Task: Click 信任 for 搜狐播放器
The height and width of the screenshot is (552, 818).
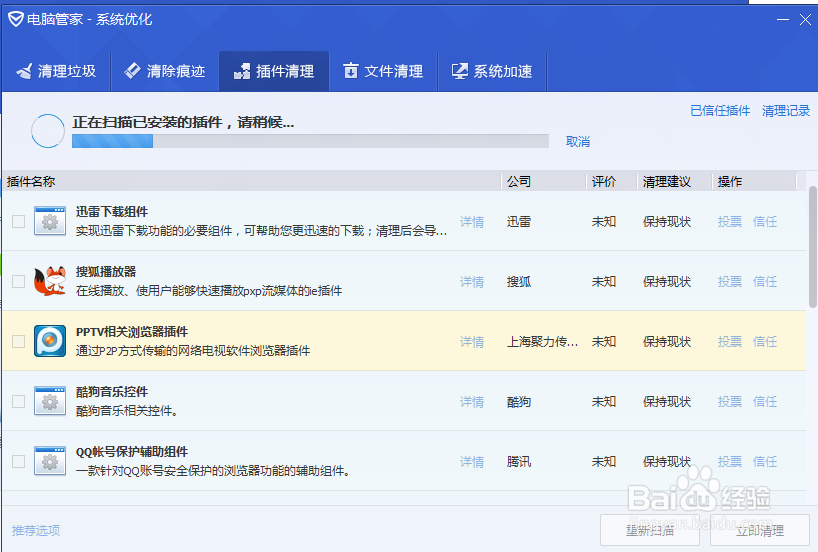Action: (765, 282)
